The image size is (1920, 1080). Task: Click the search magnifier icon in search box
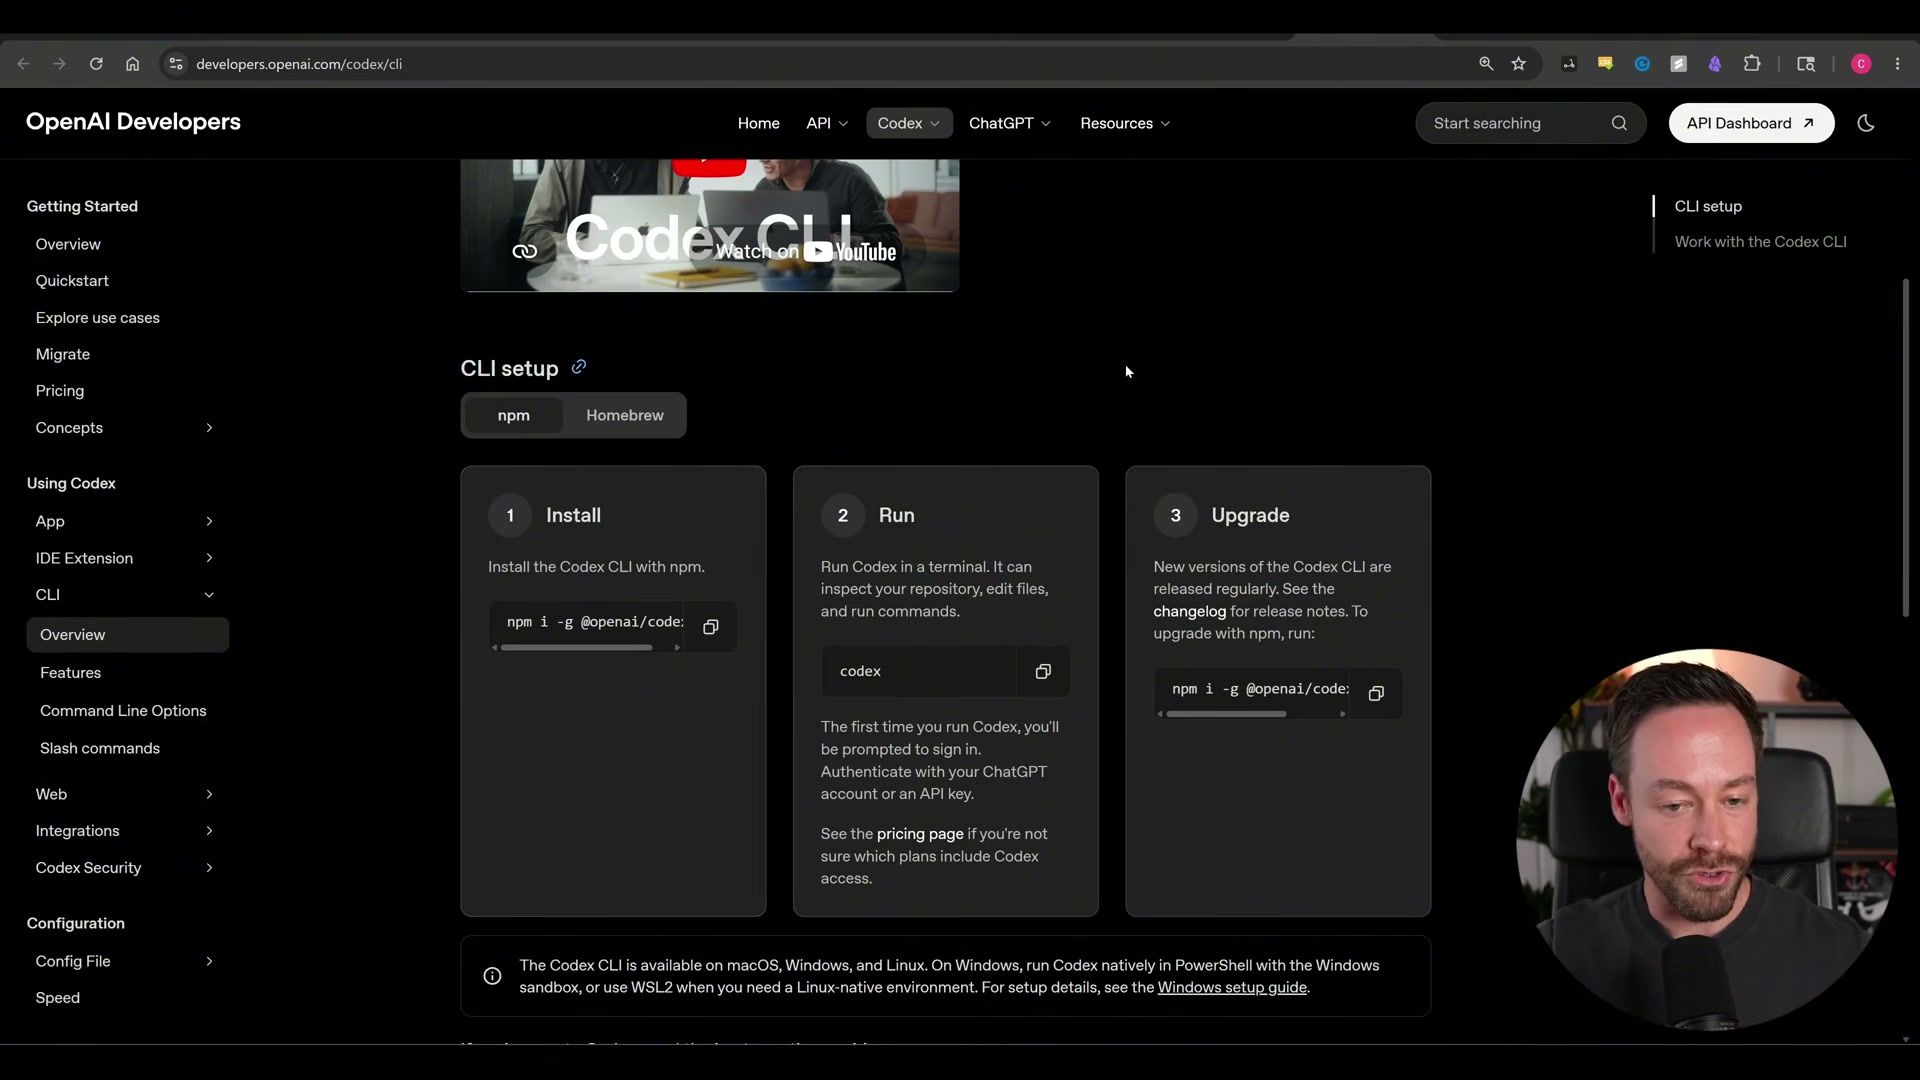(1619, 123)
